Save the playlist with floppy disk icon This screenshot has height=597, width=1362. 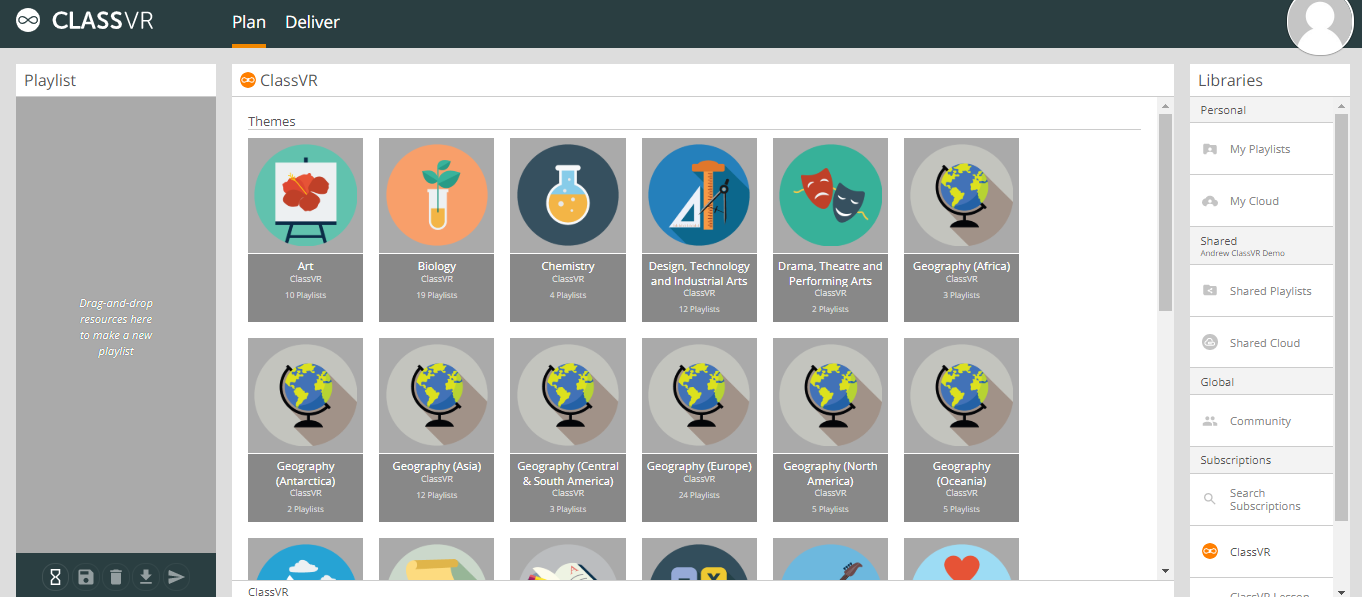point(86,577)
